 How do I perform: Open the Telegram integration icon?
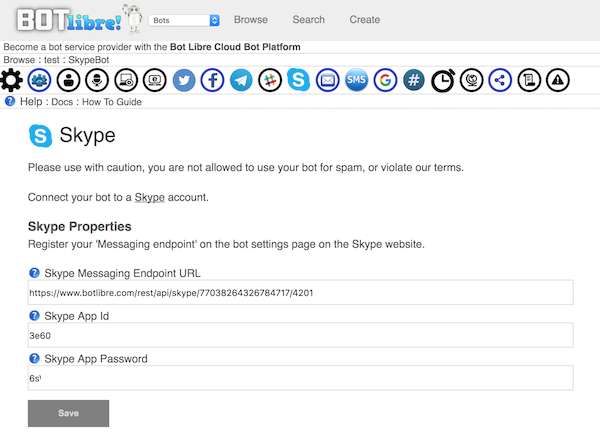(x=241, y=80)
